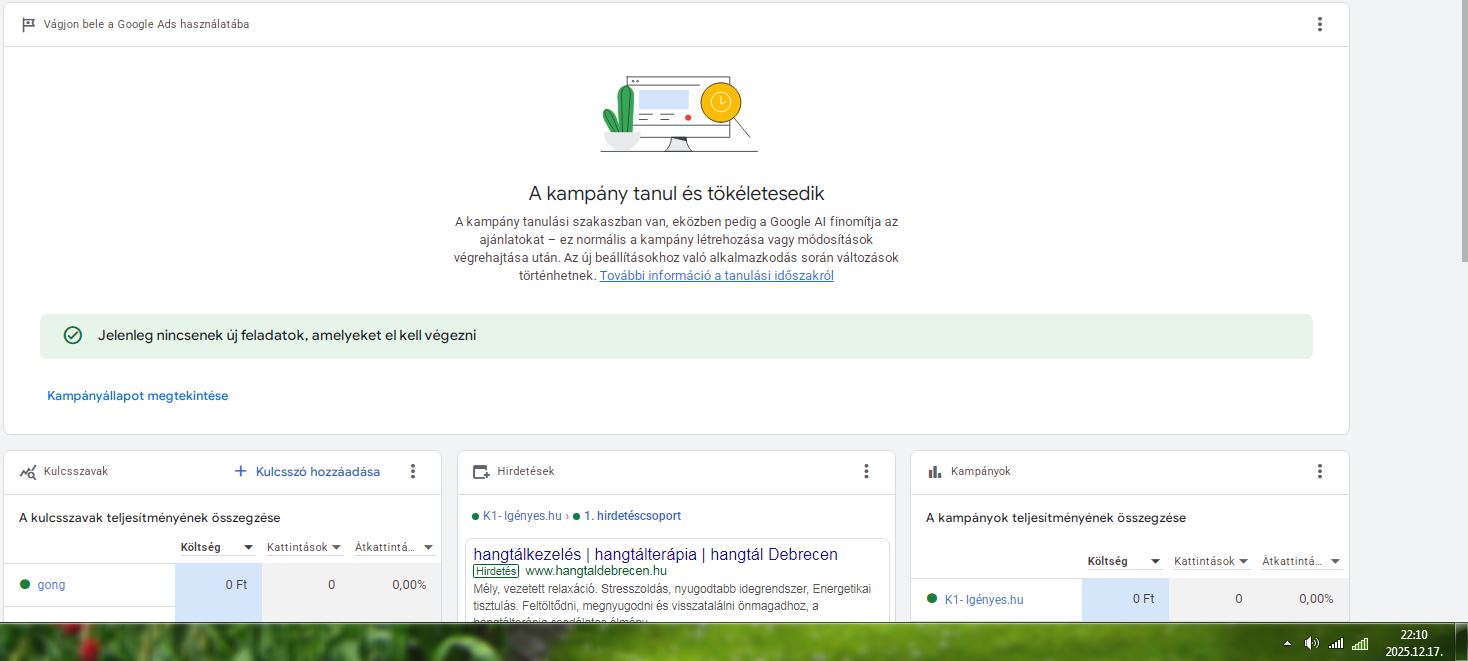
Task: Click the 1. hirdetéscsoport breadcrumb link
Action: click(x=632, y=516)
